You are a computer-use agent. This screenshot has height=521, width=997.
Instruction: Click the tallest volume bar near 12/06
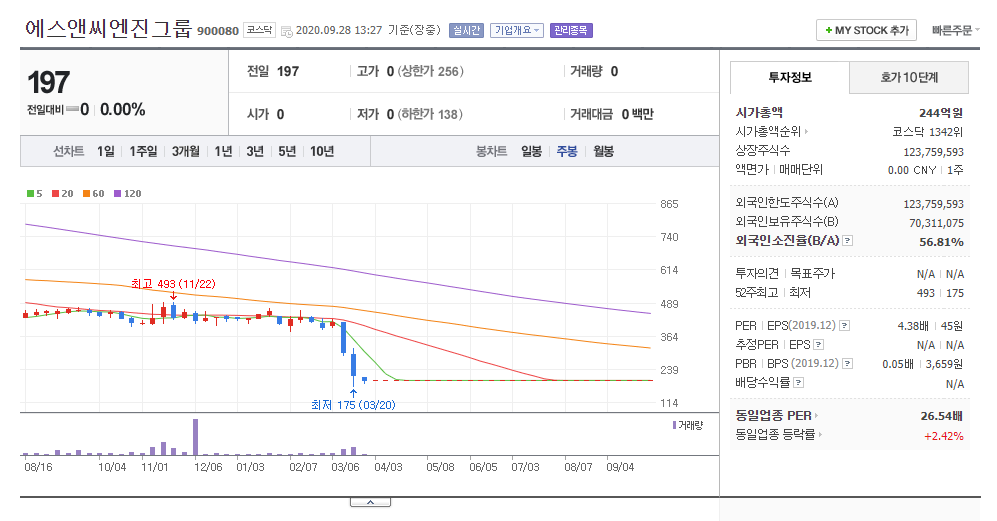pos(195,437)
